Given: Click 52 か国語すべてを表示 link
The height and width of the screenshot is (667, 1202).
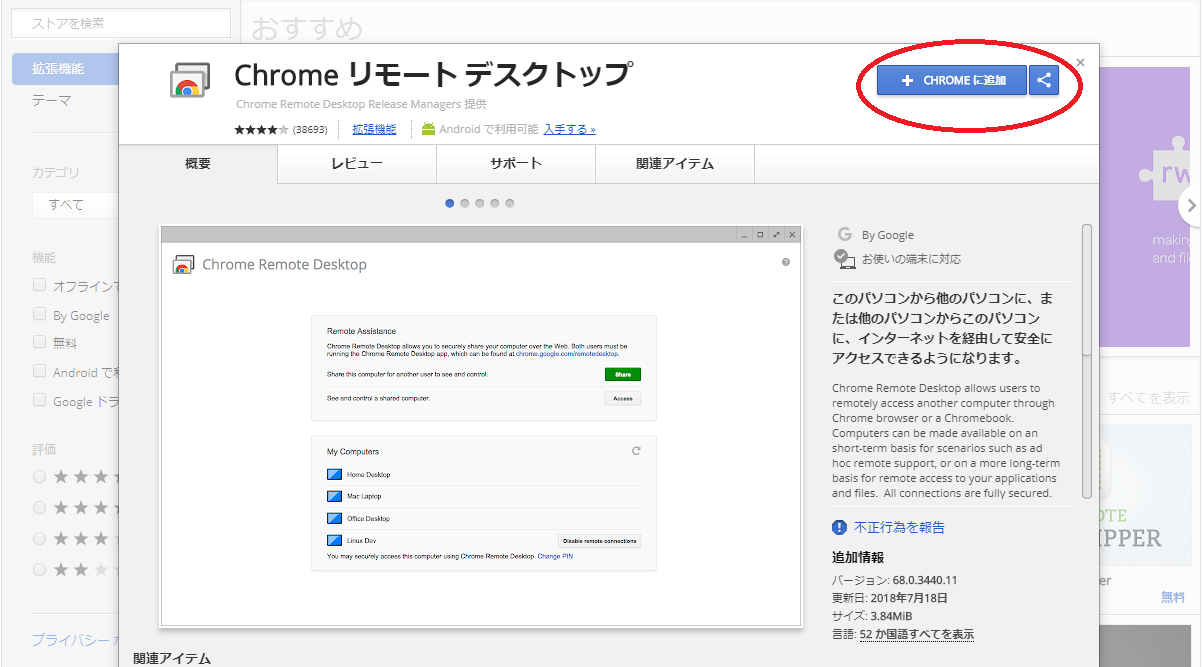Looking at the screenshot, I should (x=916, y=634).
